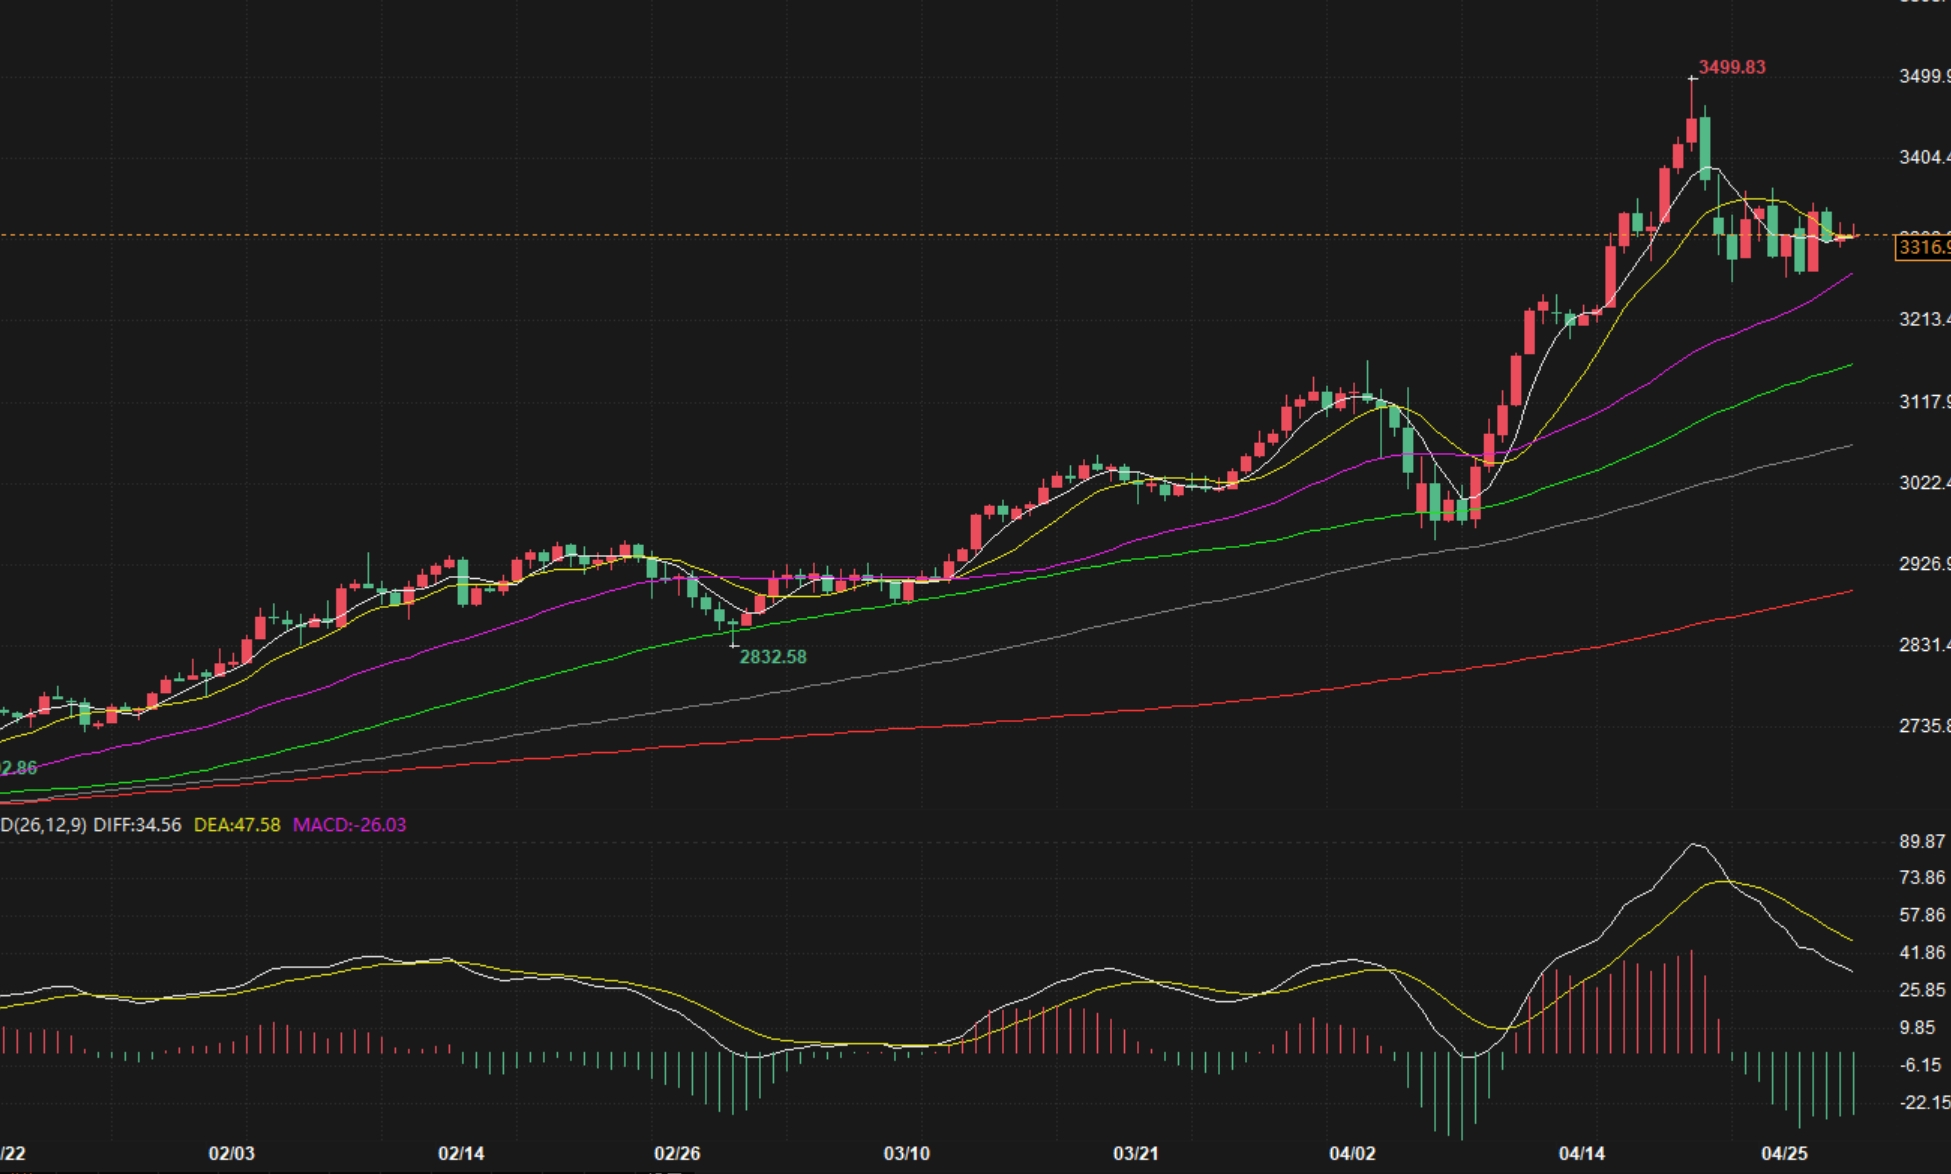Click the 2926.9 price axis value
Viewport: 1951px width, 1174px height.
click(x=1923, y=564)
